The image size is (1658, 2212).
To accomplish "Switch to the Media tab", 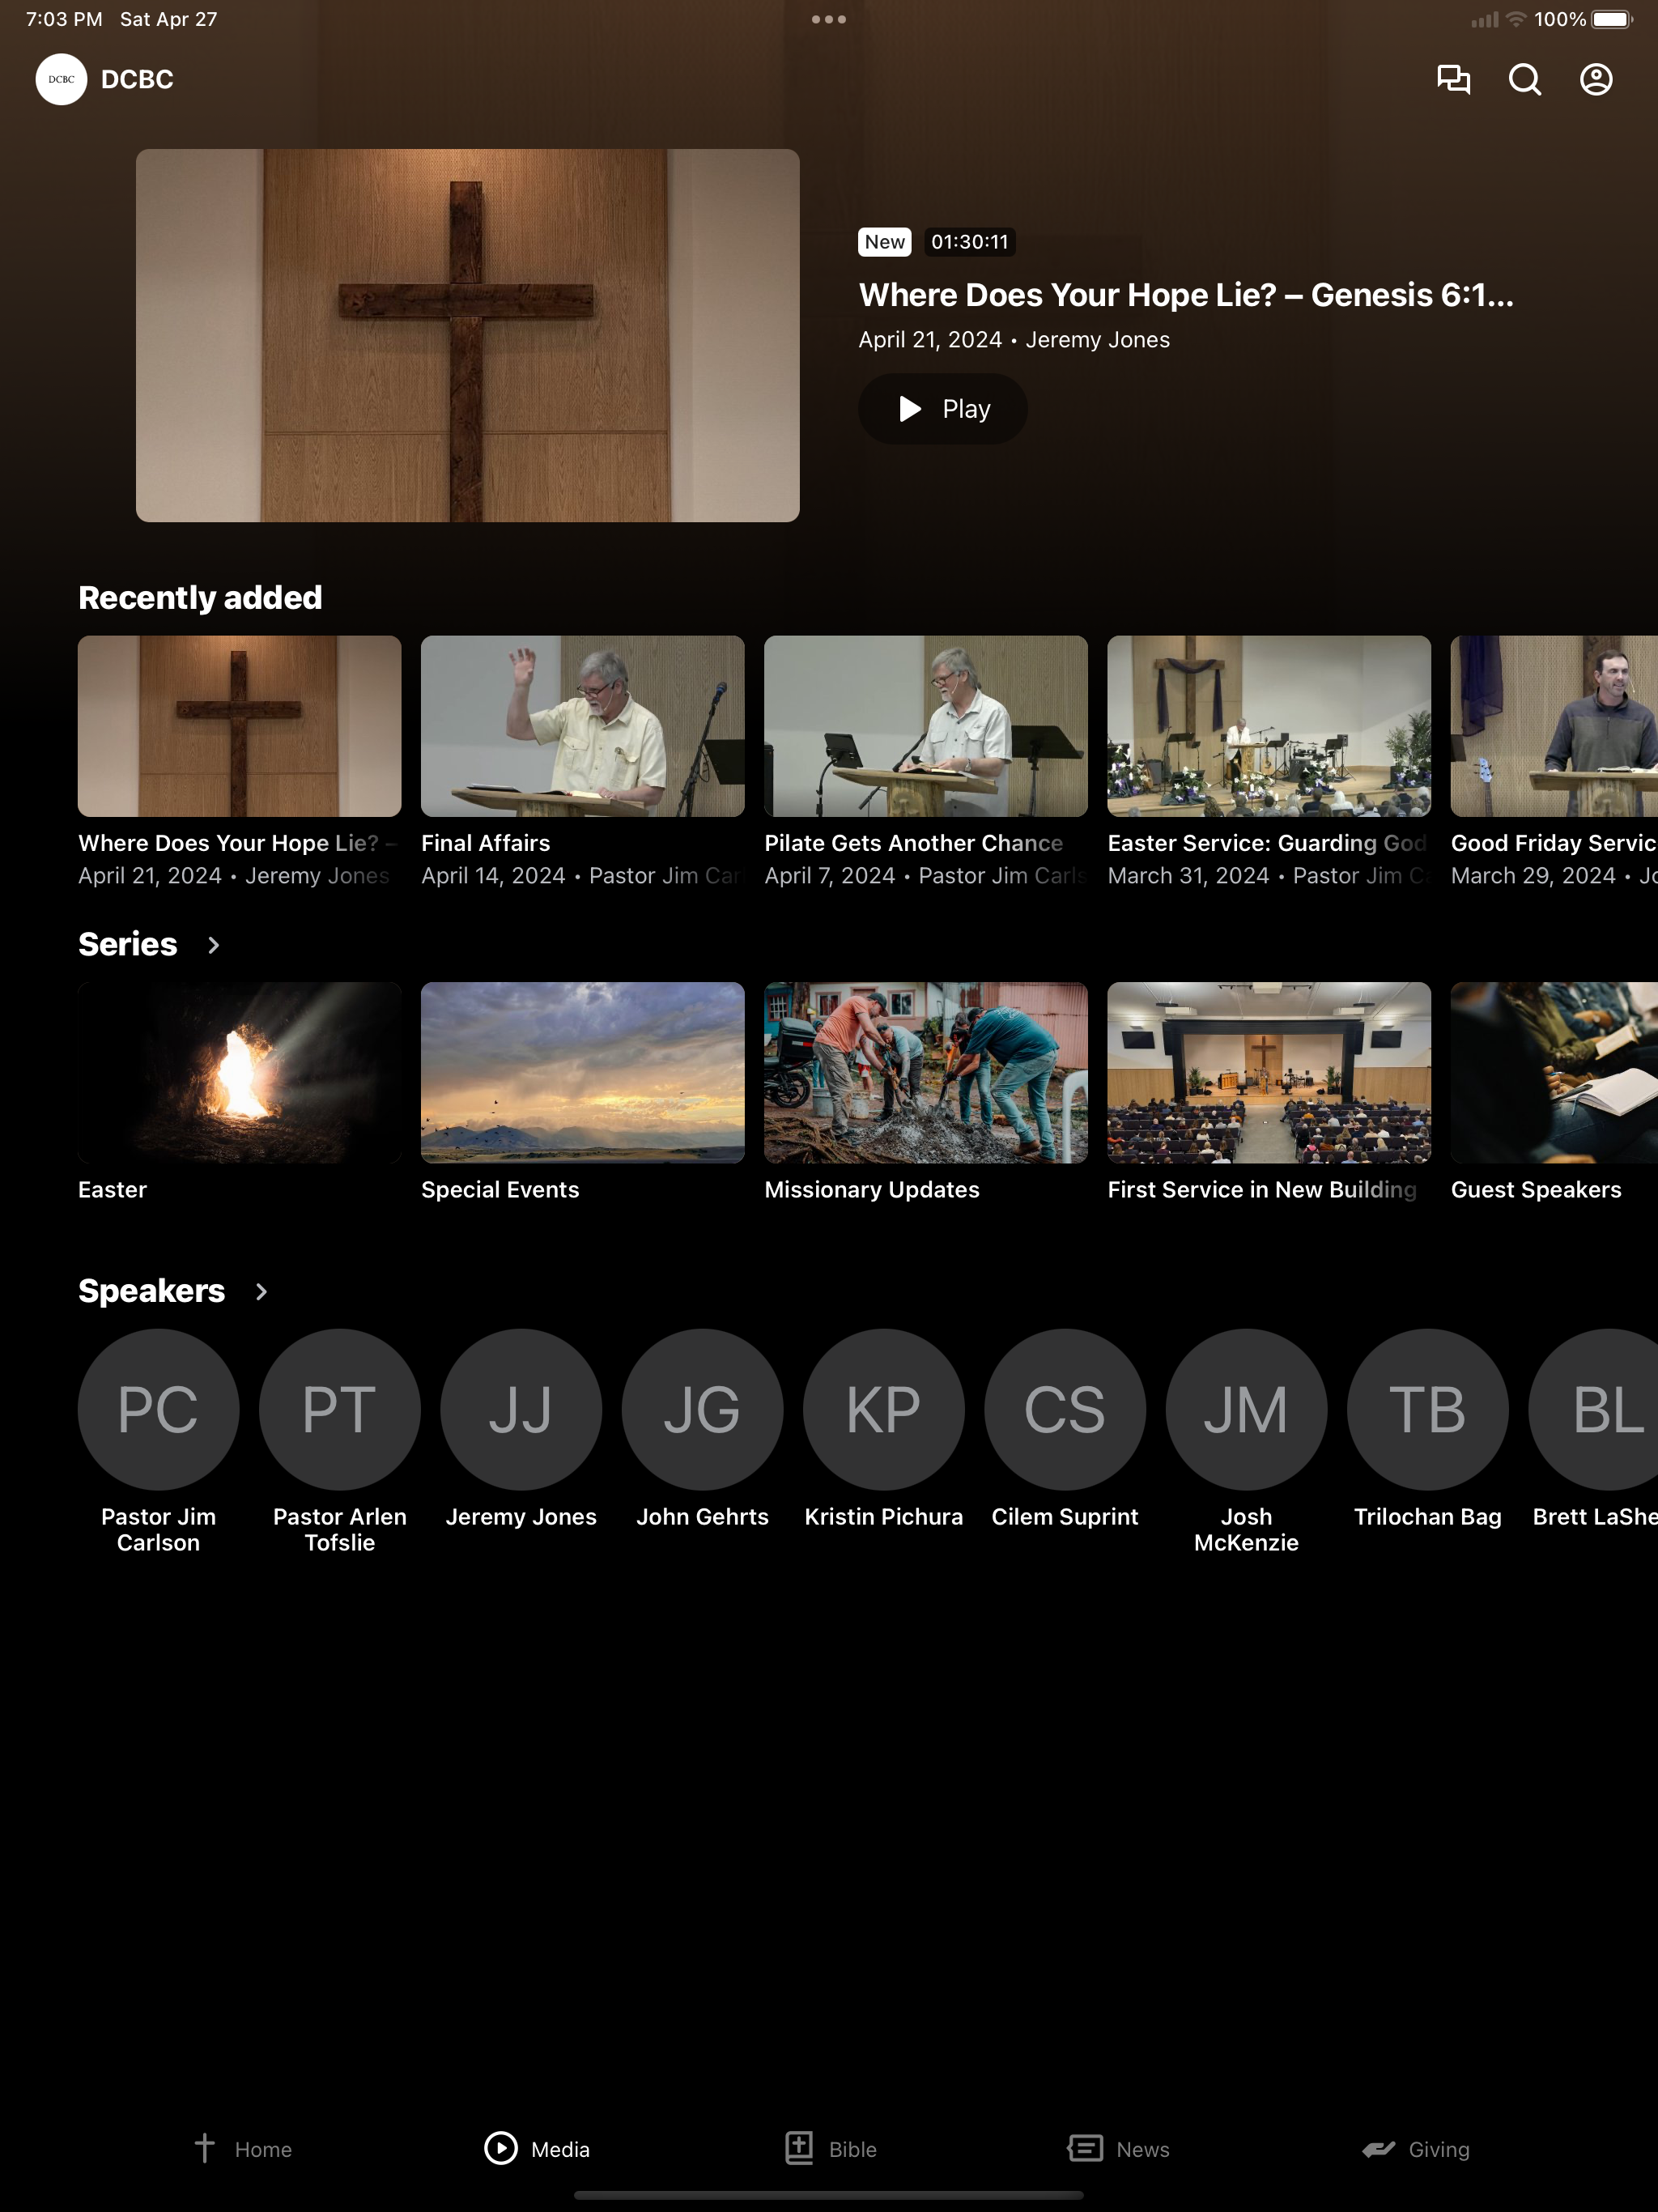I will click(x=537, y=2148).
